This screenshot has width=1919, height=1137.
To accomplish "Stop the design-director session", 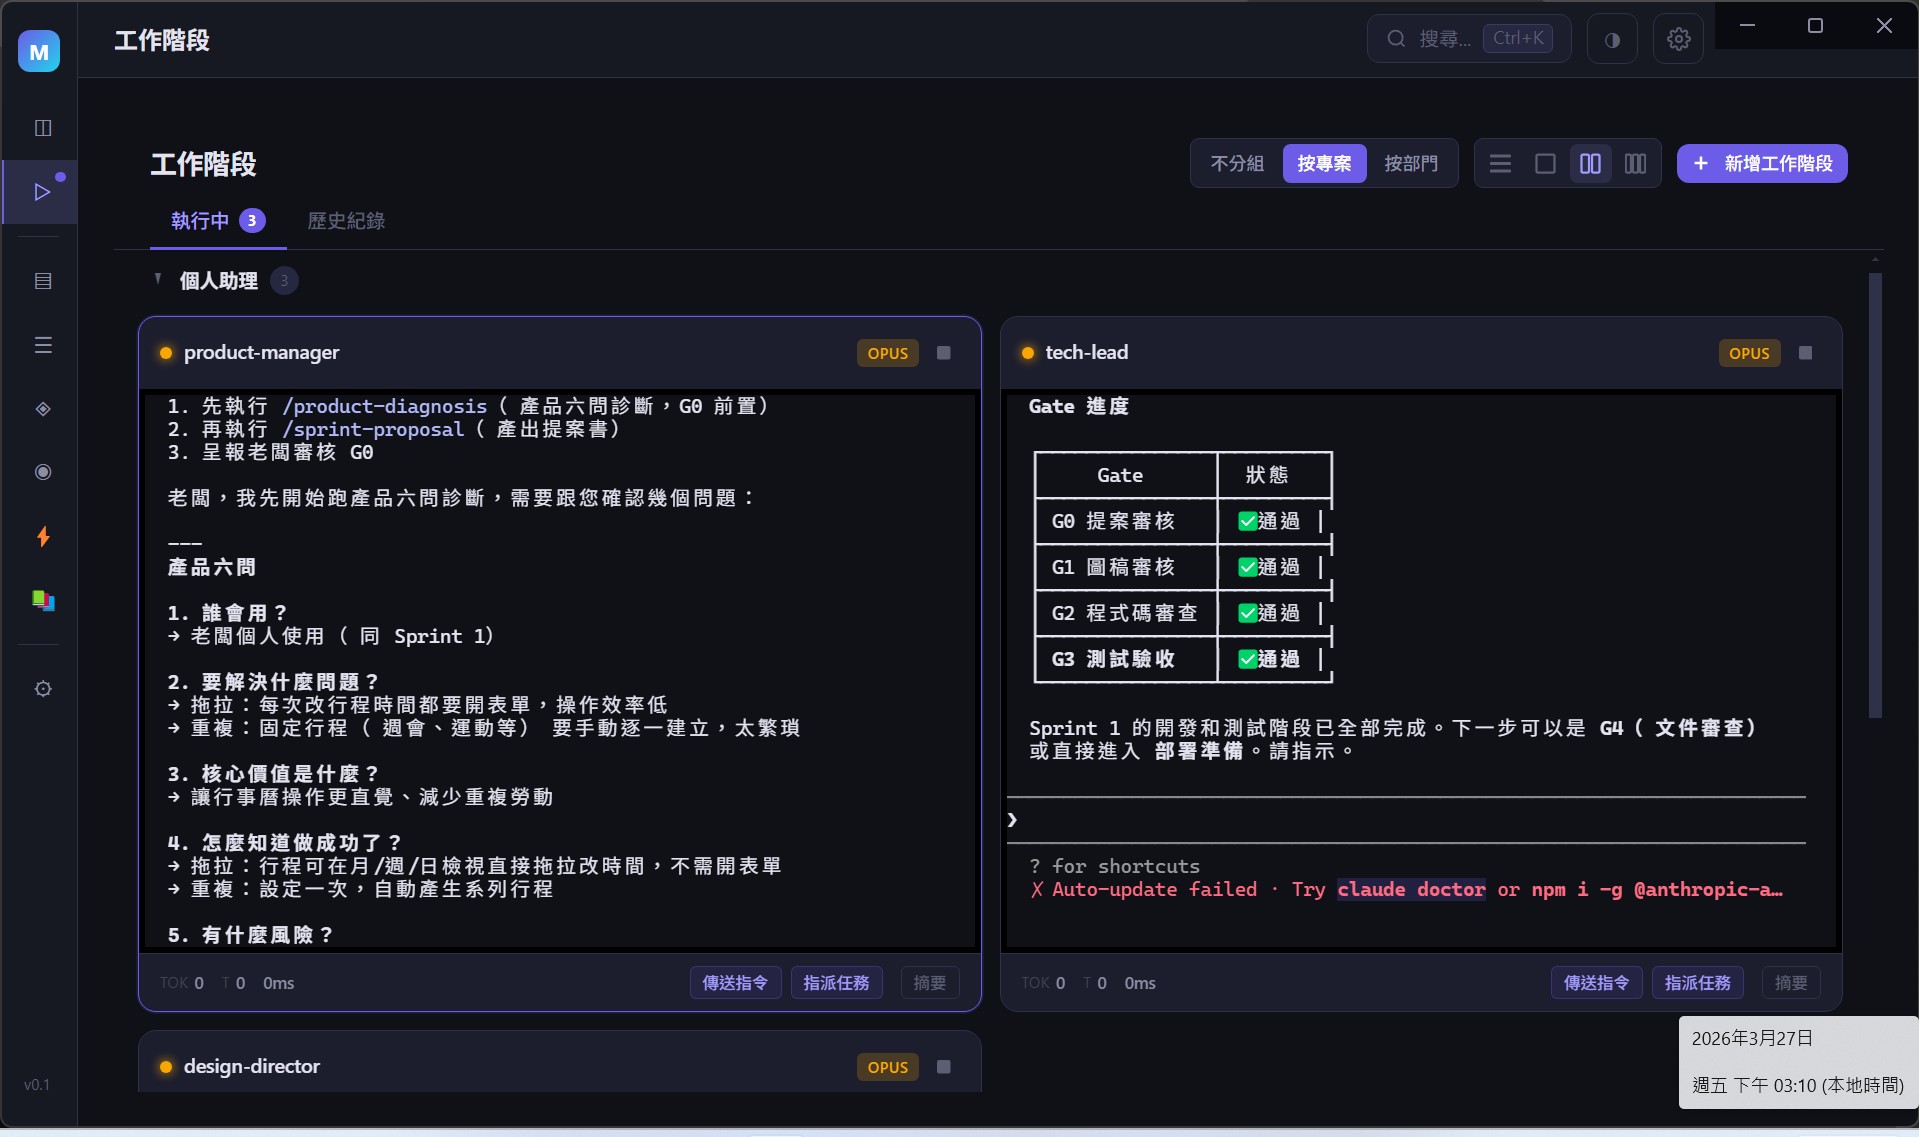I will (943, 1067).
